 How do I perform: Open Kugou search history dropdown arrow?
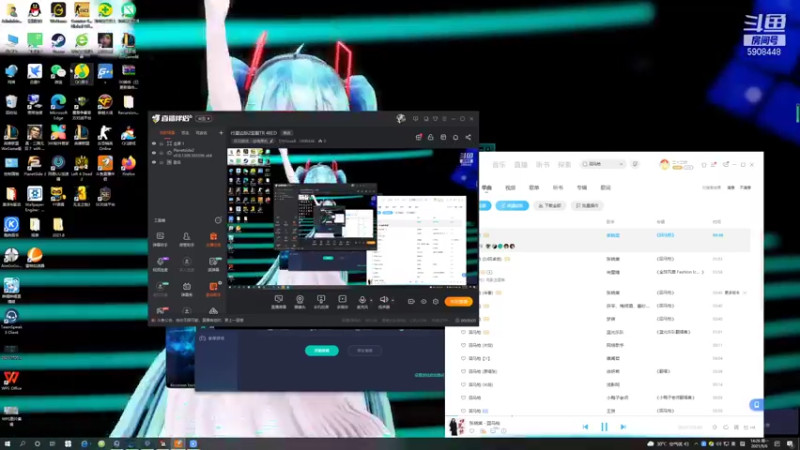[621, 164]
